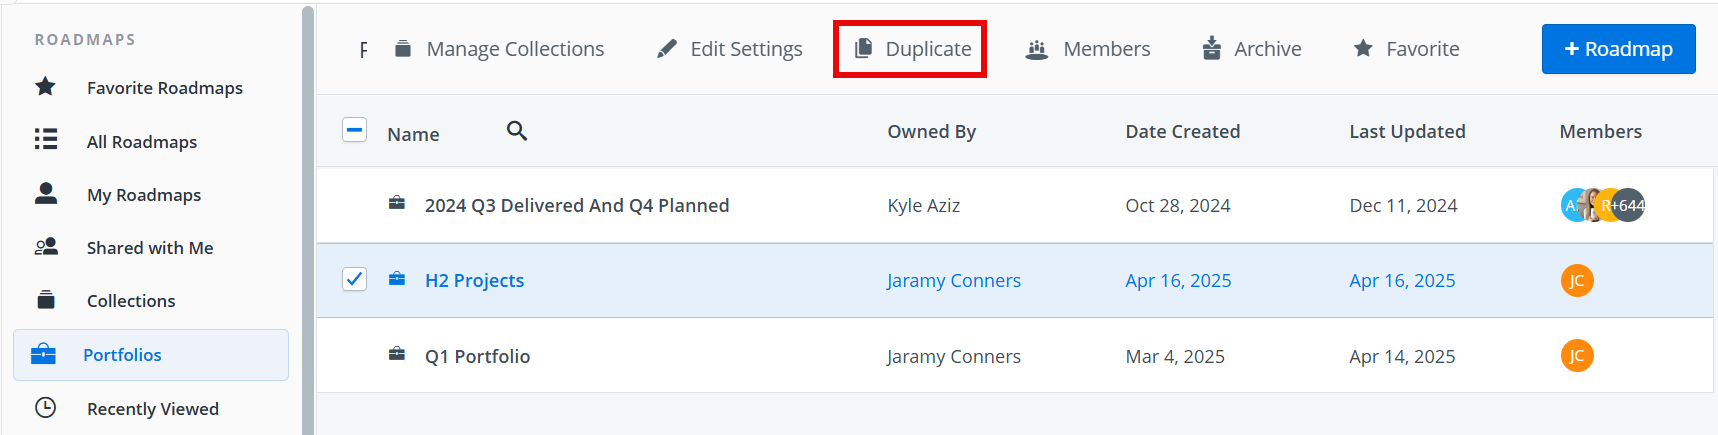Select My Roadmaps sidebar item

click(143, 195)
